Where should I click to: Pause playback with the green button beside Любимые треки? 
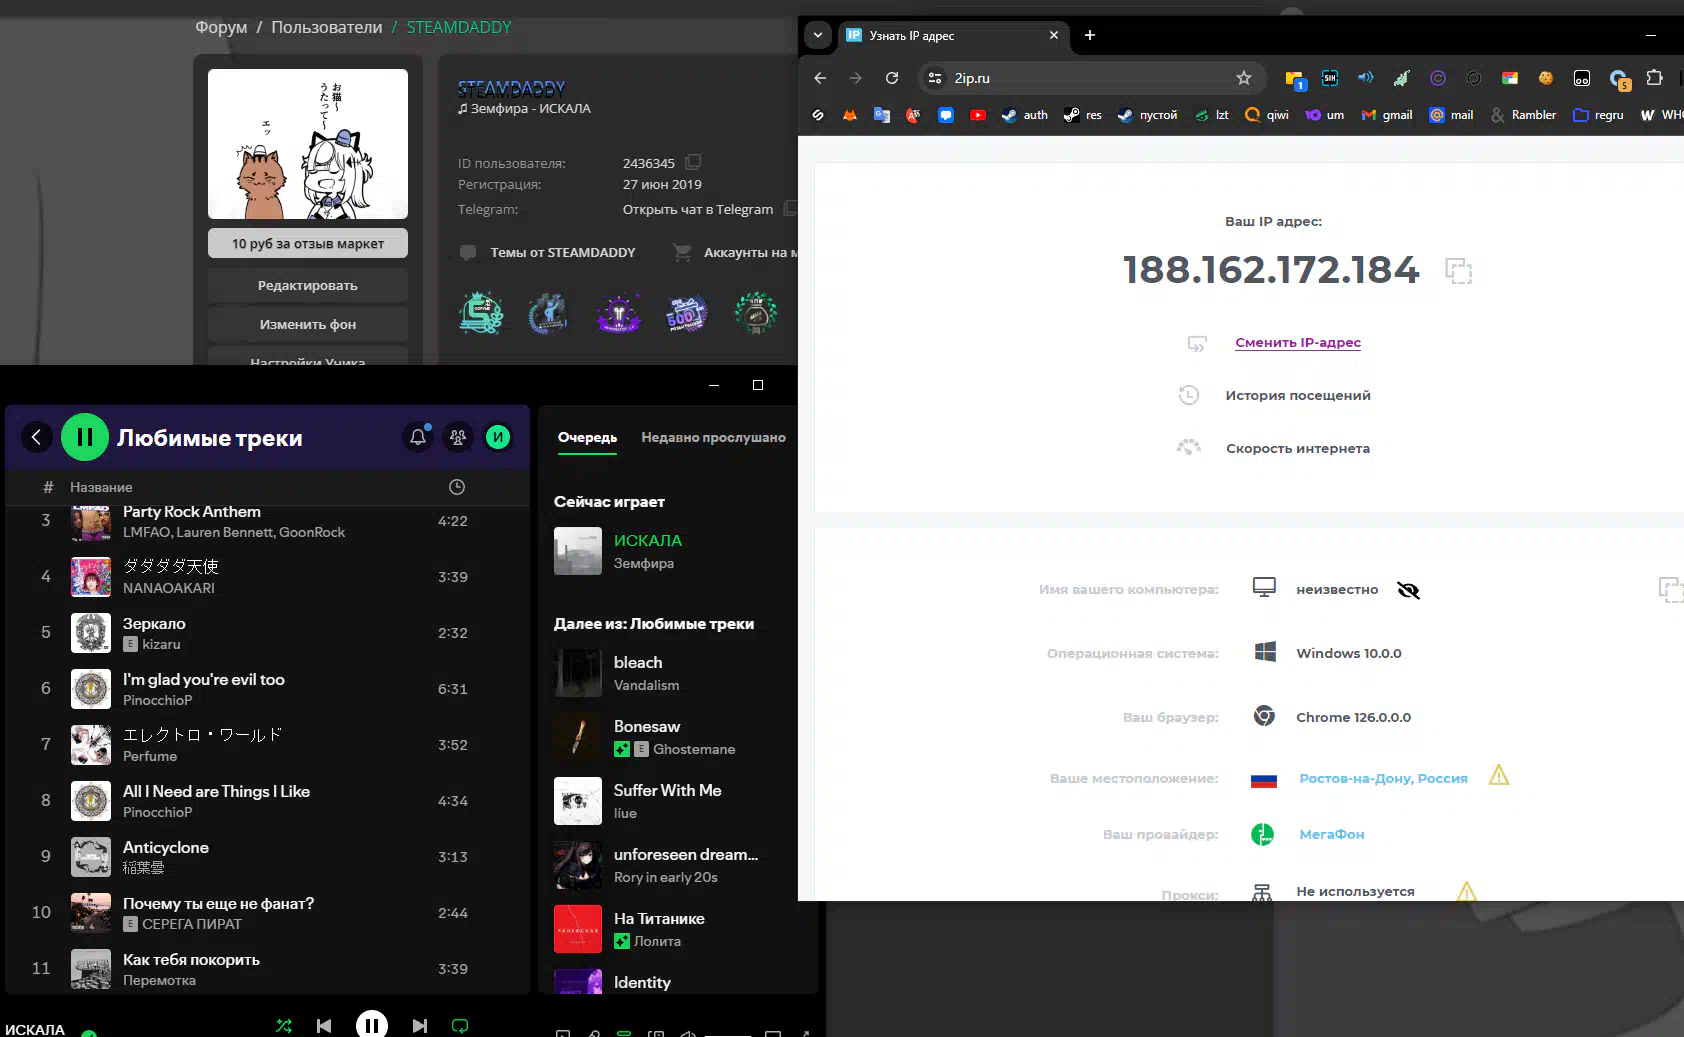pyautogui.click(x=85, y=437)
